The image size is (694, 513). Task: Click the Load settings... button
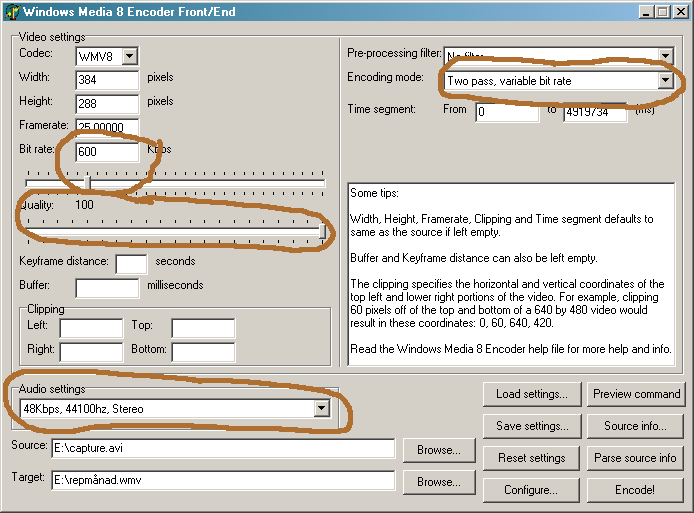point(532,394)
